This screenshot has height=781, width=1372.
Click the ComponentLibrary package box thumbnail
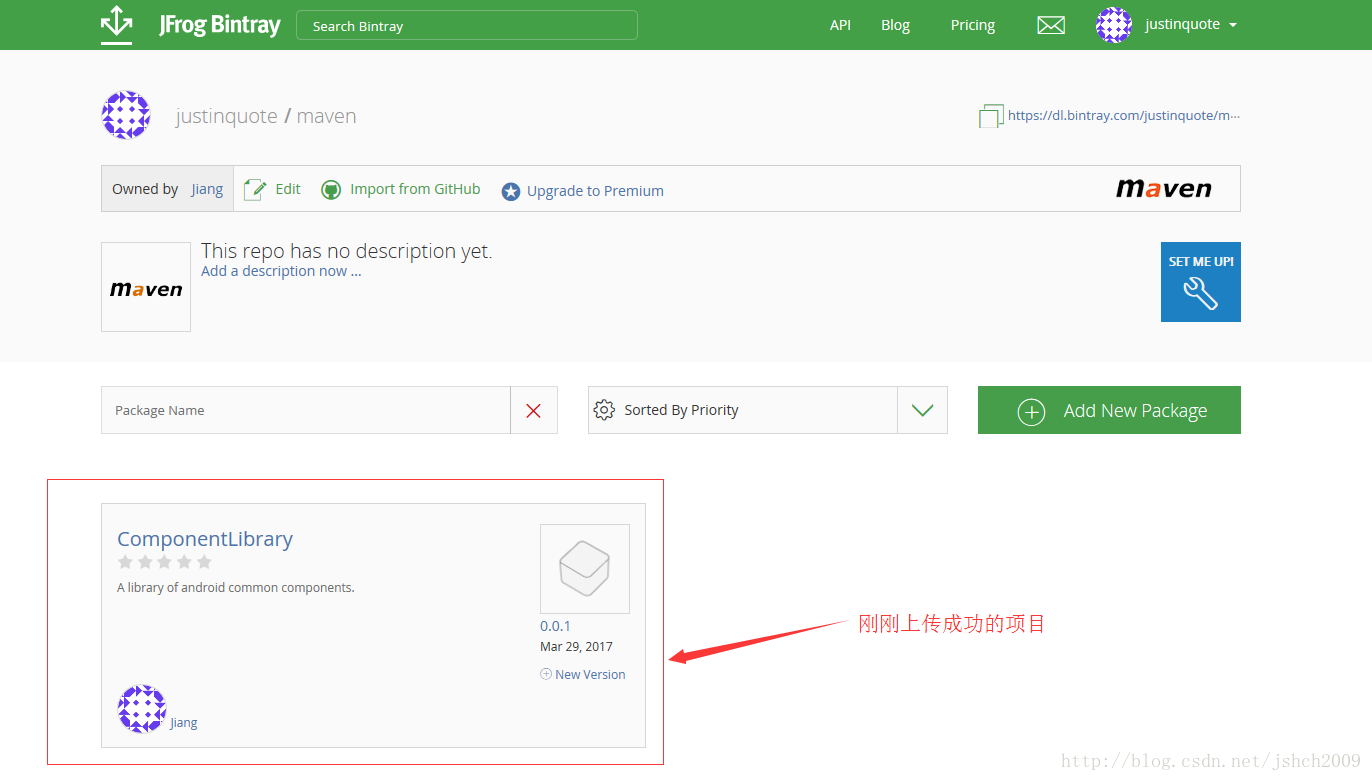585,569
